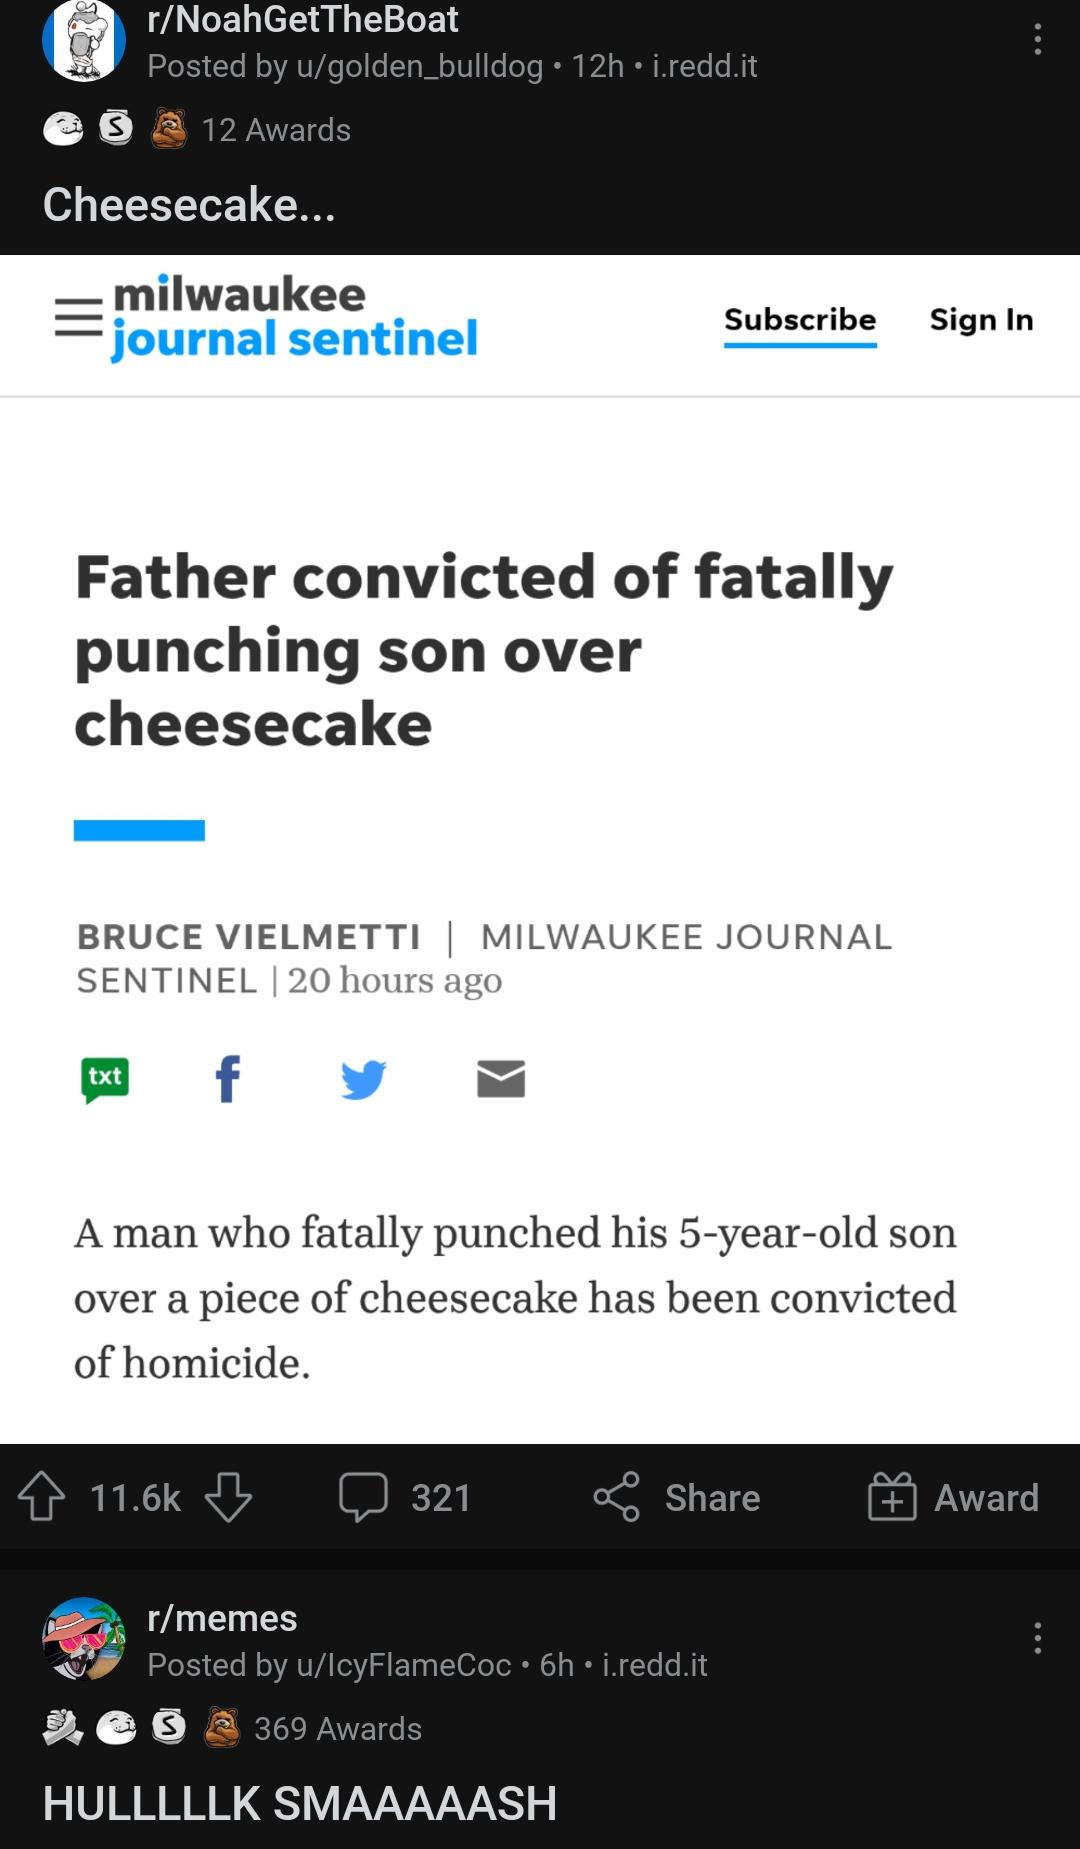
Task: Share article on Twitter icon
Action: pos(363,1079)
